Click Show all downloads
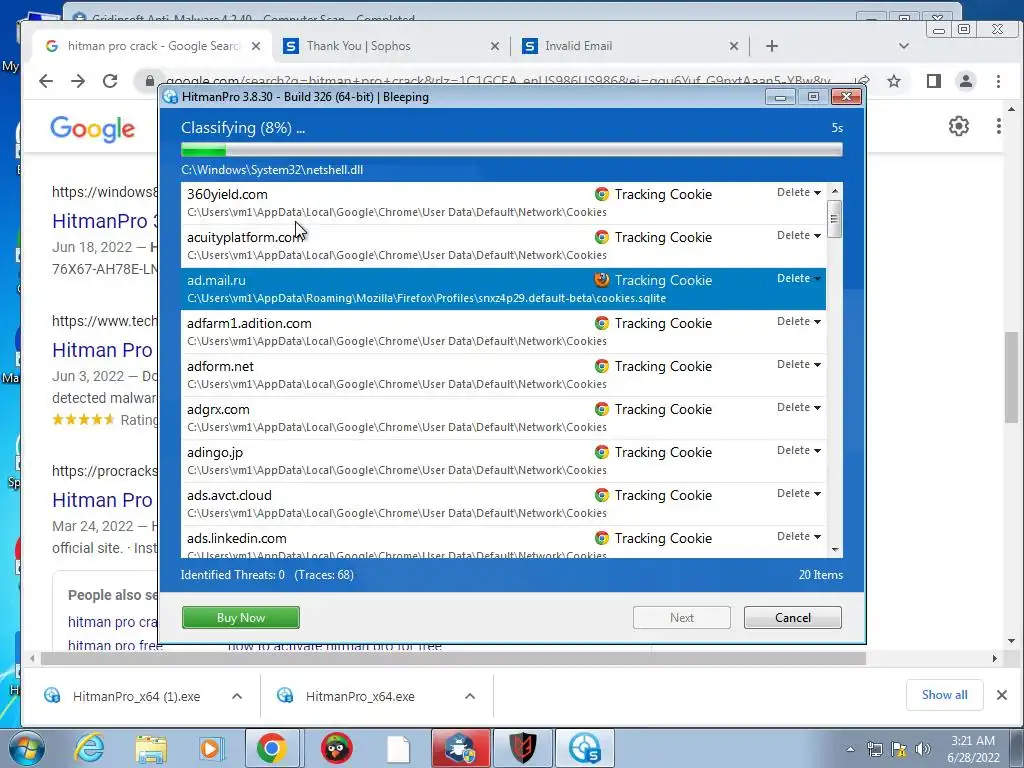This screenshot has width=1024, height=768. coord(944,695)
